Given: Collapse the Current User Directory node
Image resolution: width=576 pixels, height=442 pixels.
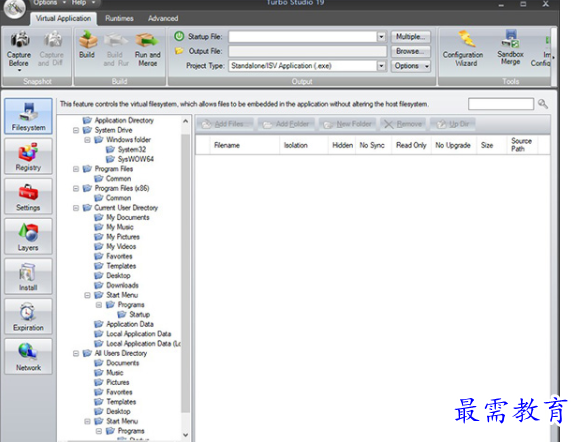Looking at the screenshot, I should (x=76, y=208).
